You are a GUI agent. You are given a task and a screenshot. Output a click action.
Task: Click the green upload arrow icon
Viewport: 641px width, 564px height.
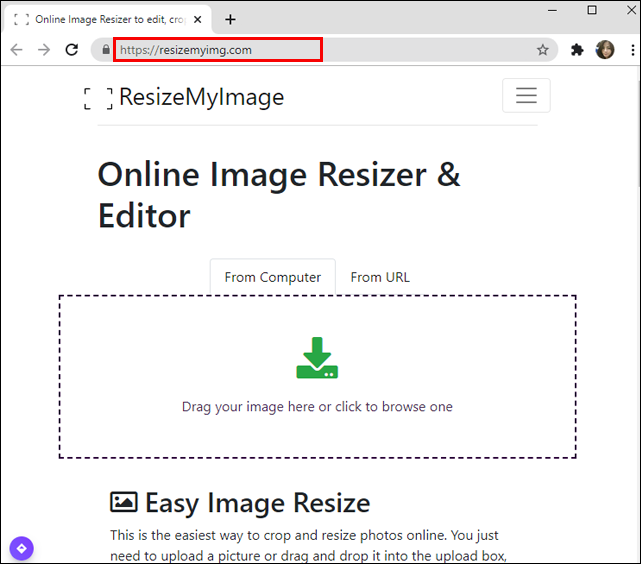pyautogui.click(x=317, y=358)
